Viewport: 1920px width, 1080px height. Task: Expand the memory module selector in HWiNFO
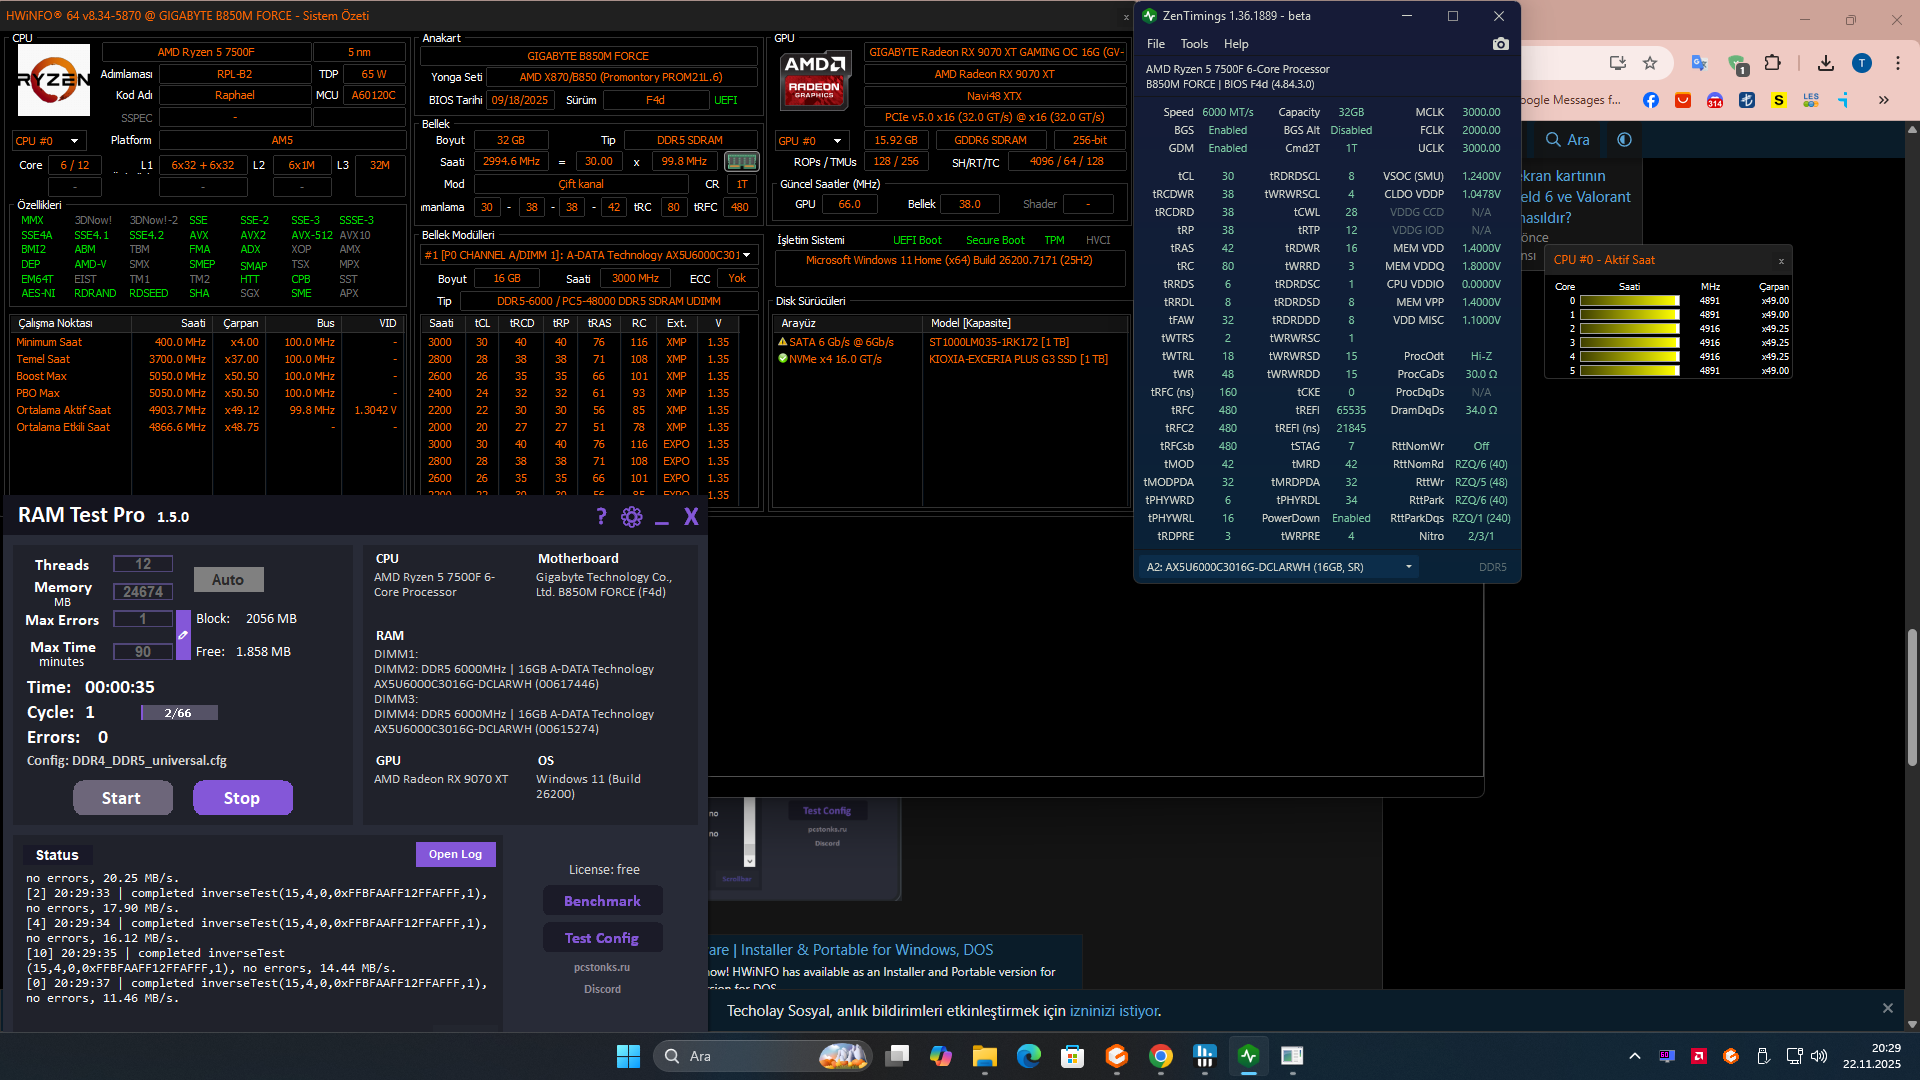[x=588, y=255]
